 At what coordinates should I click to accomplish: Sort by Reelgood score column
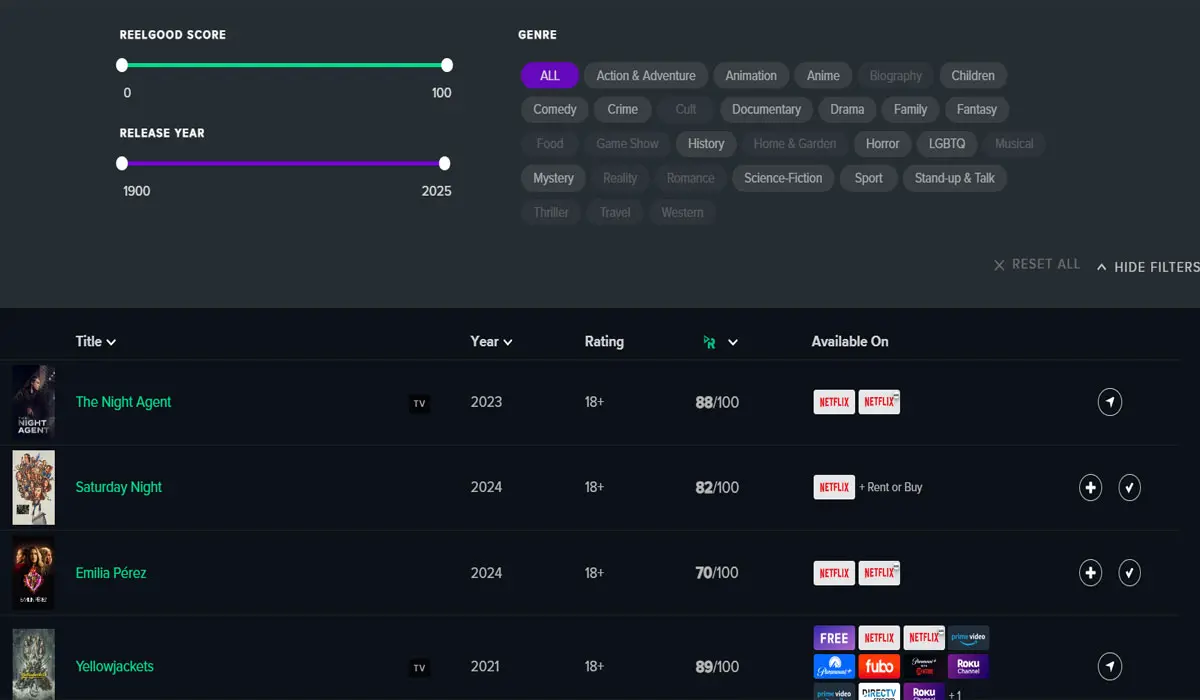(x=720, y=342)
